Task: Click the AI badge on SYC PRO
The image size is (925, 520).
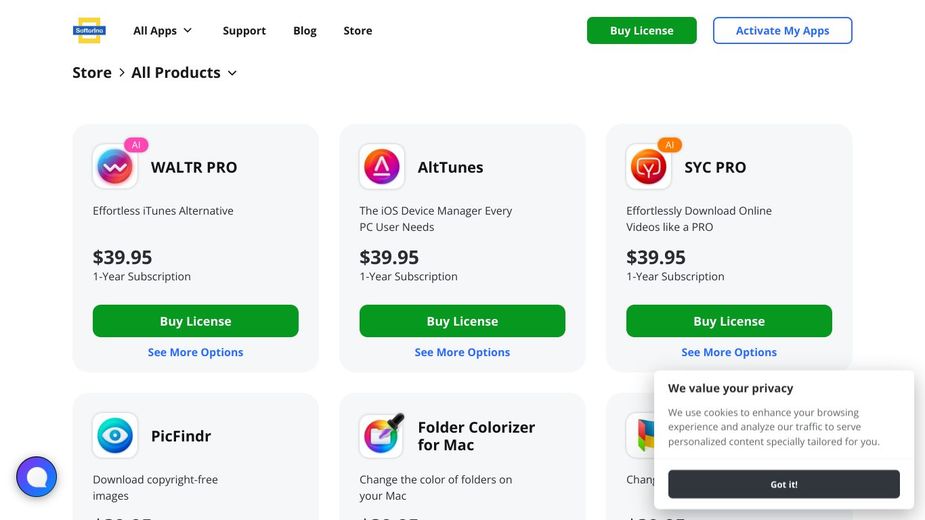Action: coord(670,145)
